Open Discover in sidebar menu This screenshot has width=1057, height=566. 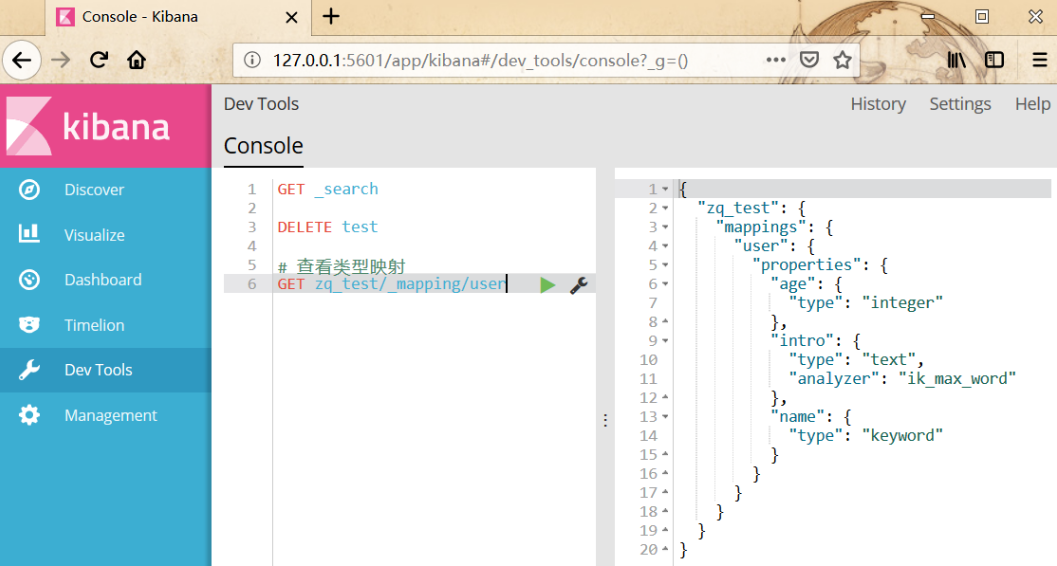click(94, 190)
